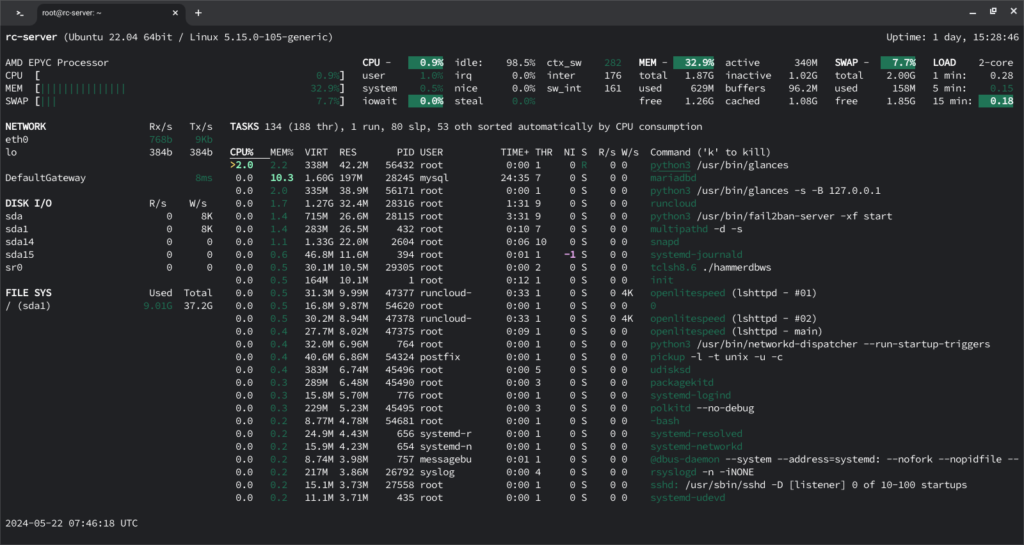
Task: Click the highlighted SWAP 7.7% value
Action: 899,63
